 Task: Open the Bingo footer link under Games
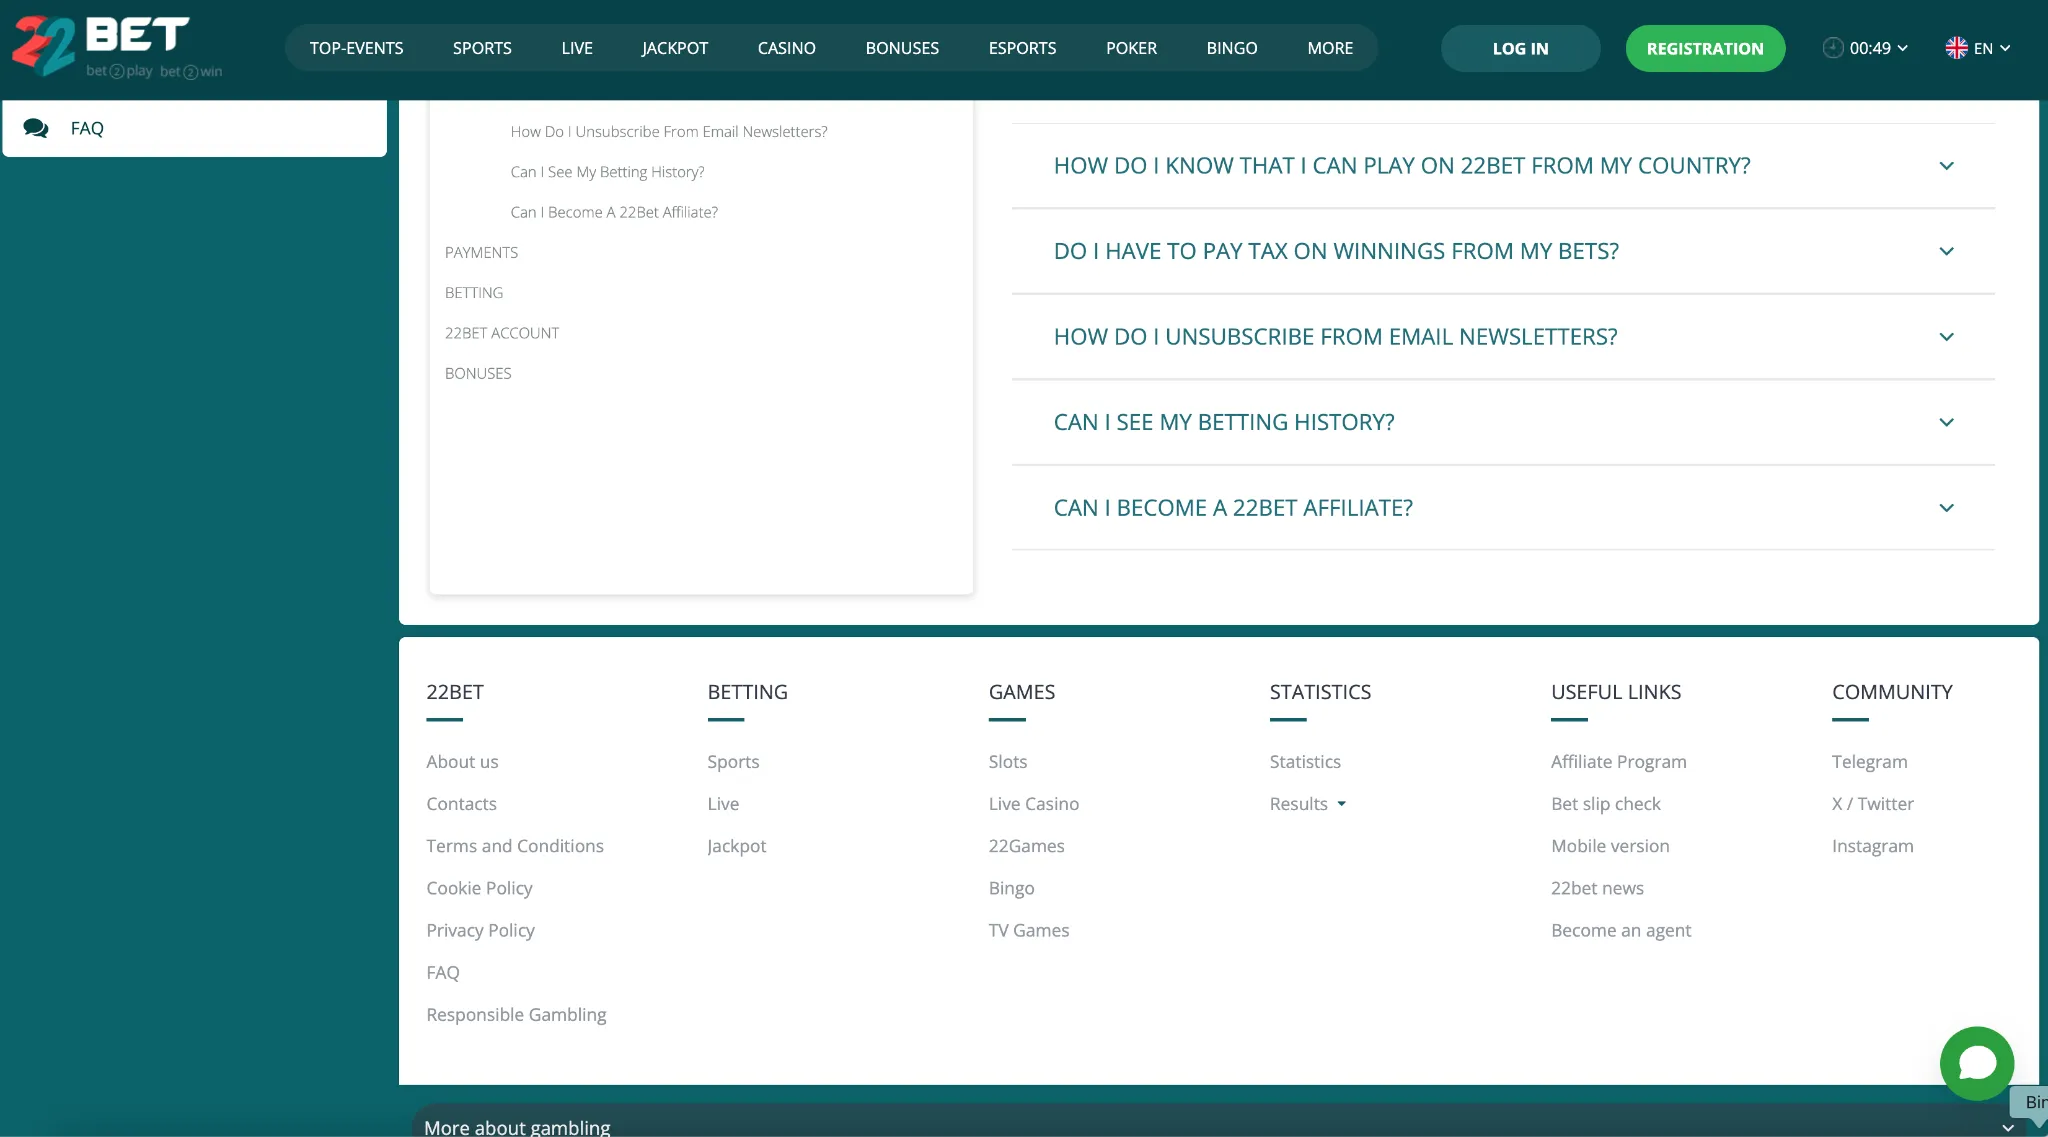pos(1011,888)
